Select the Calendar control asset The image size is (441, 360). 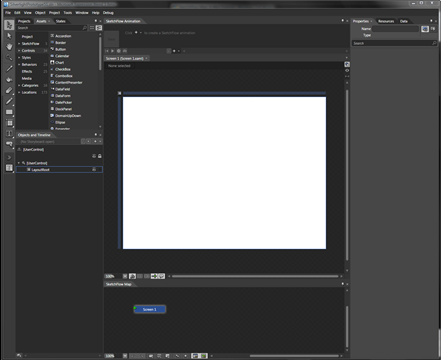(x=62, y=56)
